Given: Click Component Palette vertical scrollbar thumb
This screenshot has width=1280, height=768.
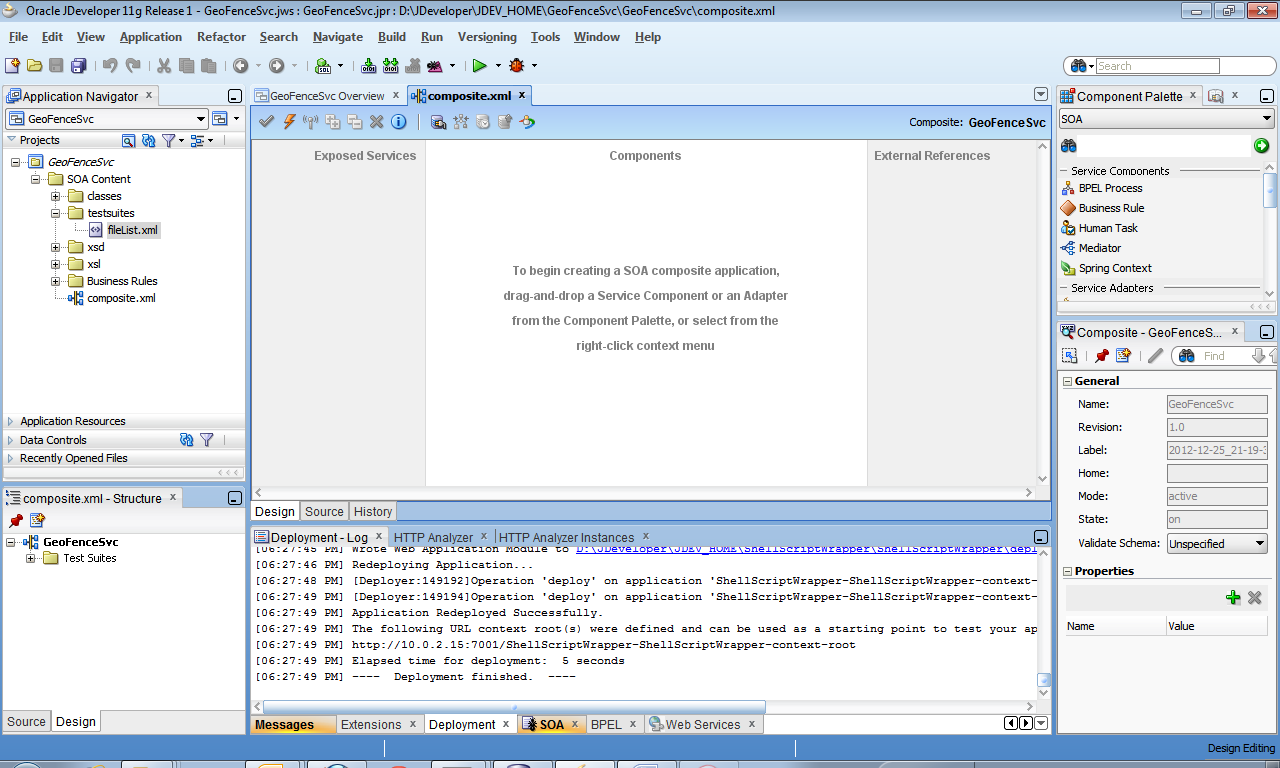Looking at the screenshot, I should tap(1270, 192).
